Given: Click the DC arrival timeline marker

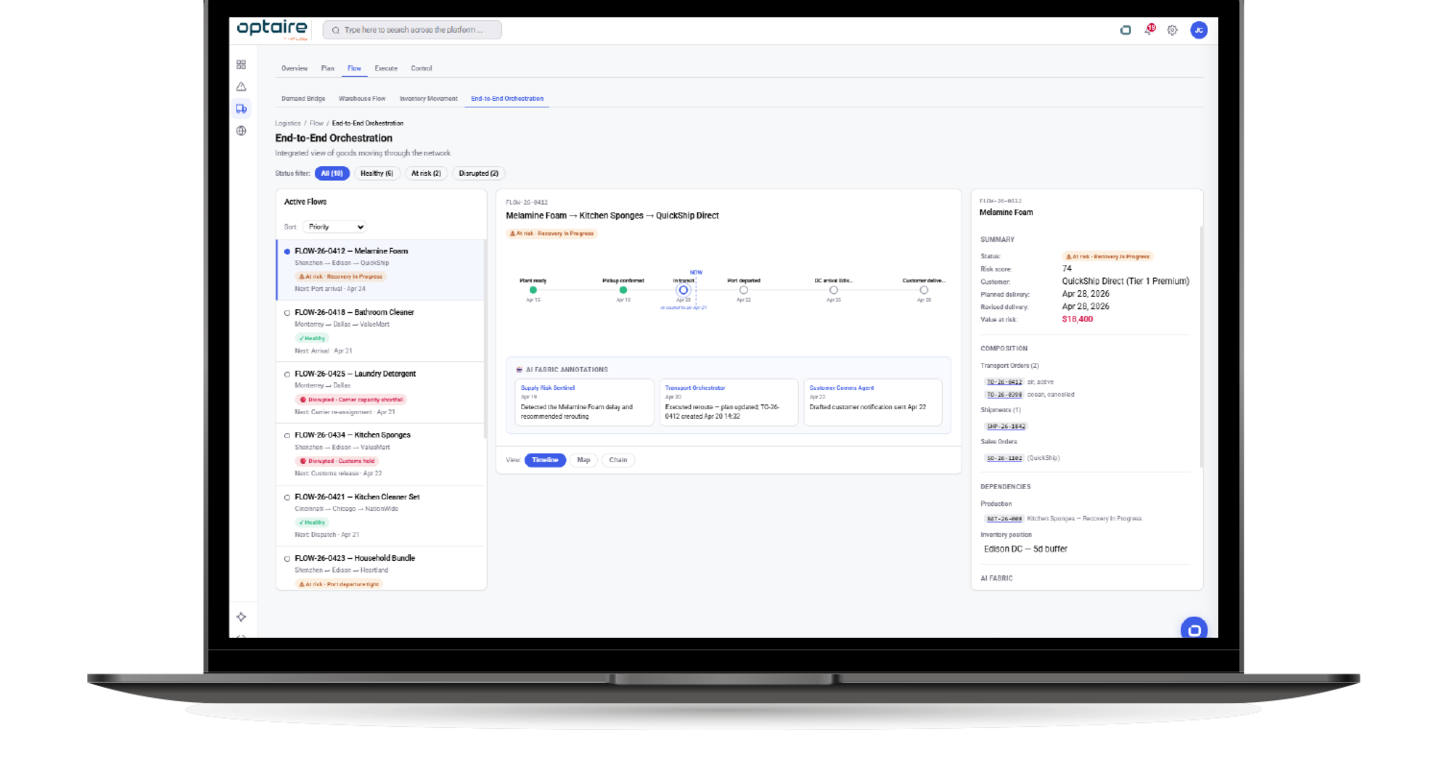Looking at the screenshot, I should tap(834, 290).
